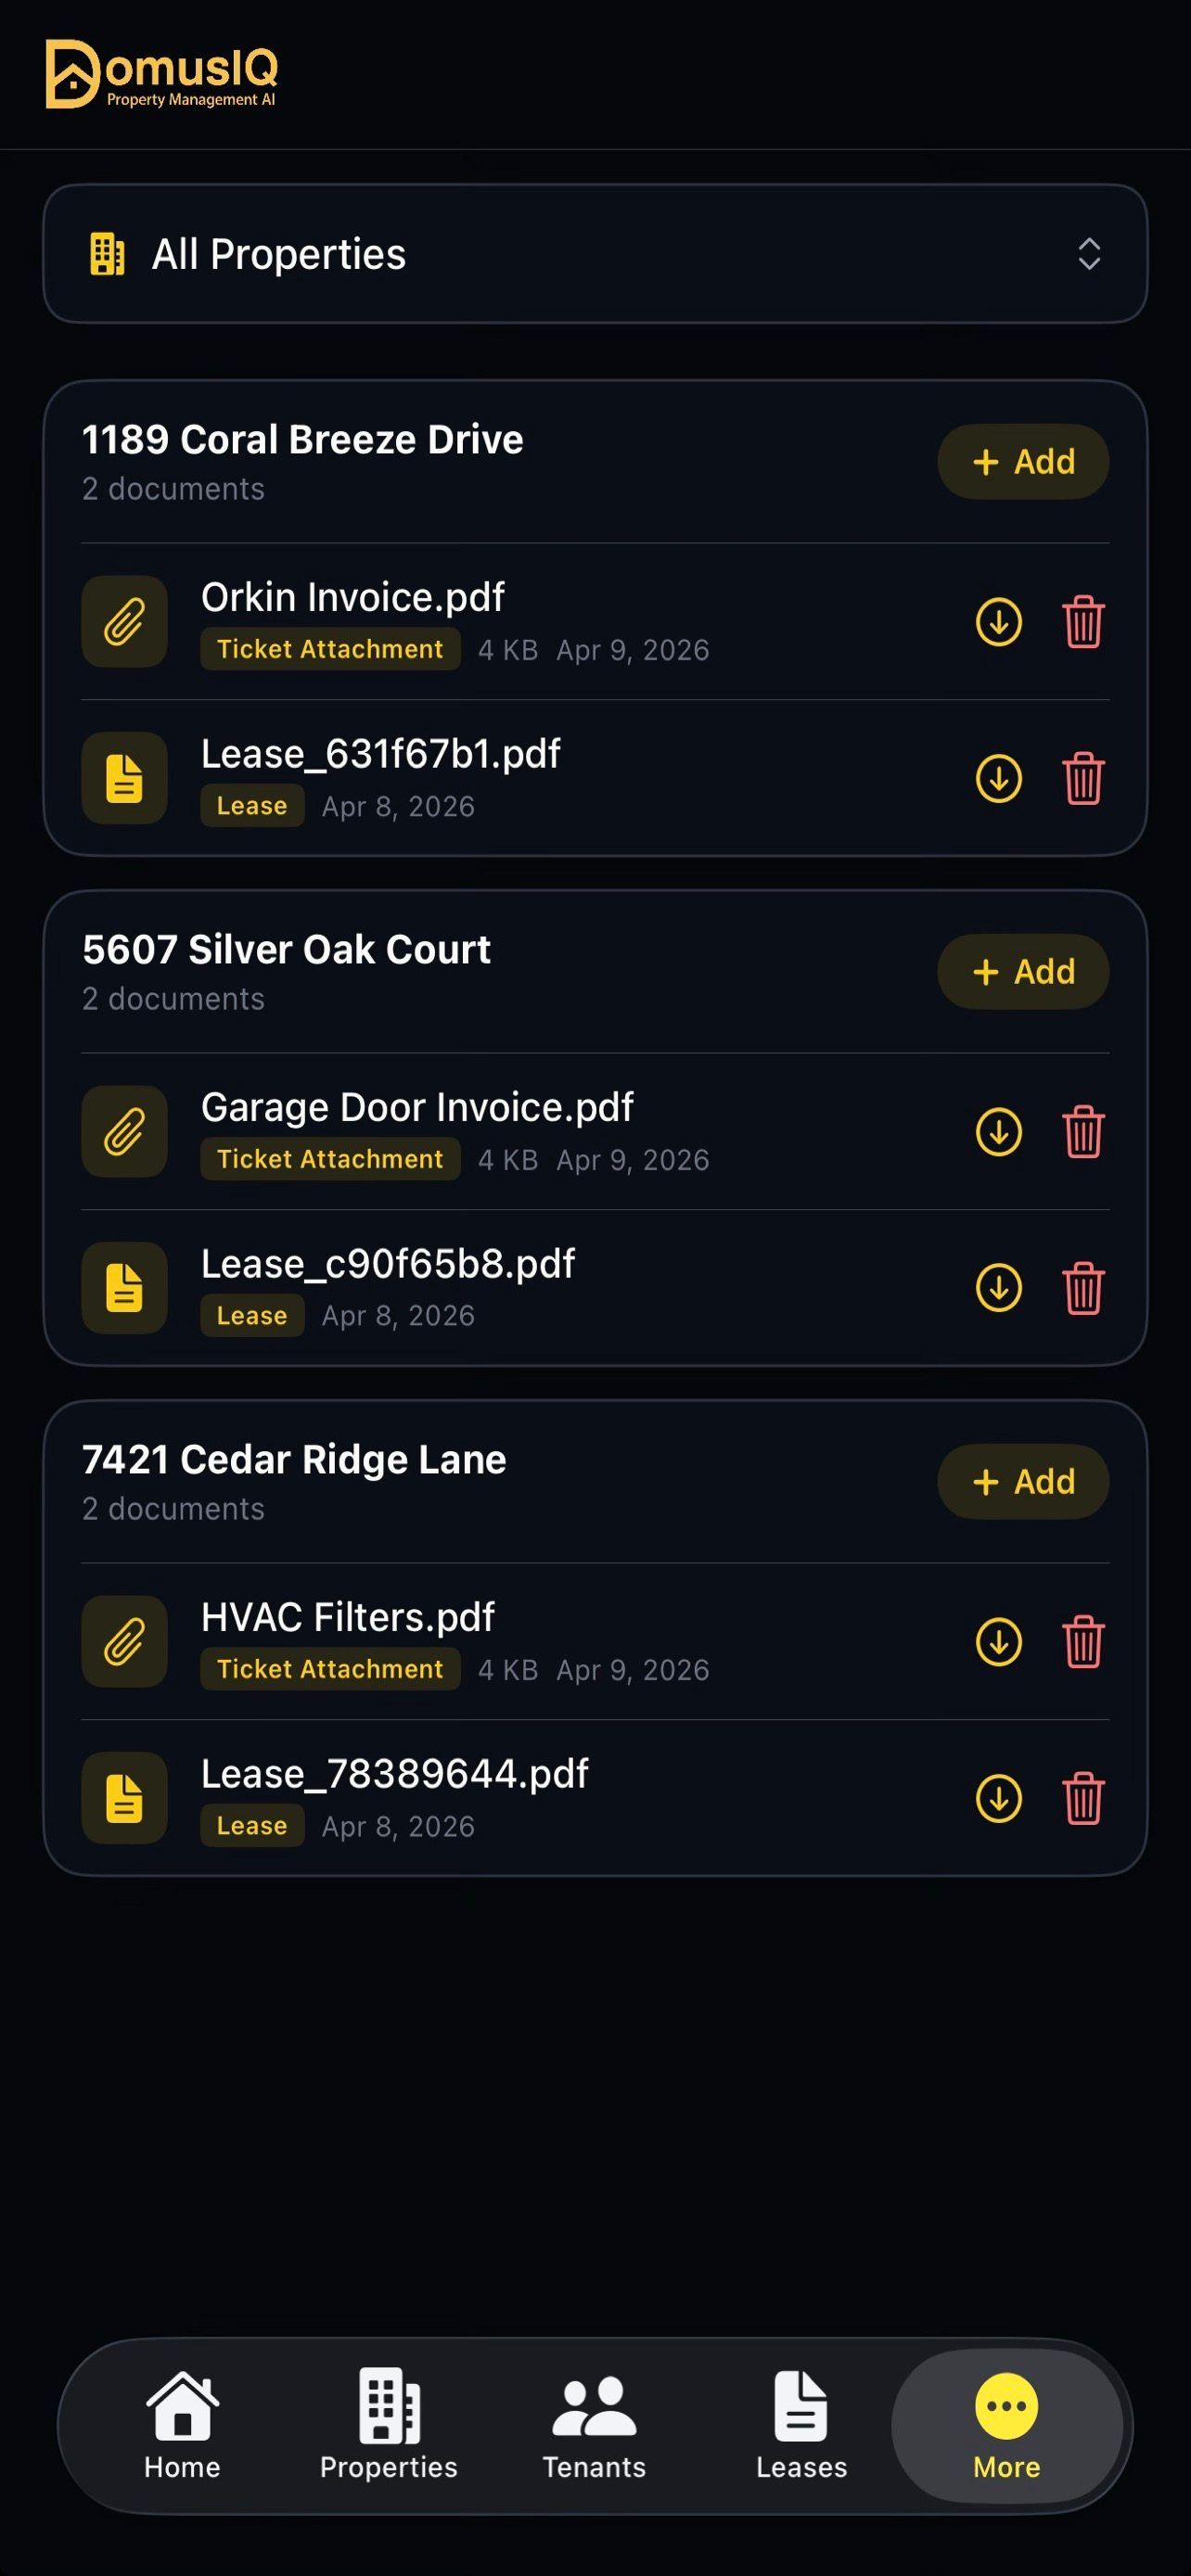Download Orkin Invoice.pdf
This screenshot has height=2576, width=1191.
coord(998,622)
